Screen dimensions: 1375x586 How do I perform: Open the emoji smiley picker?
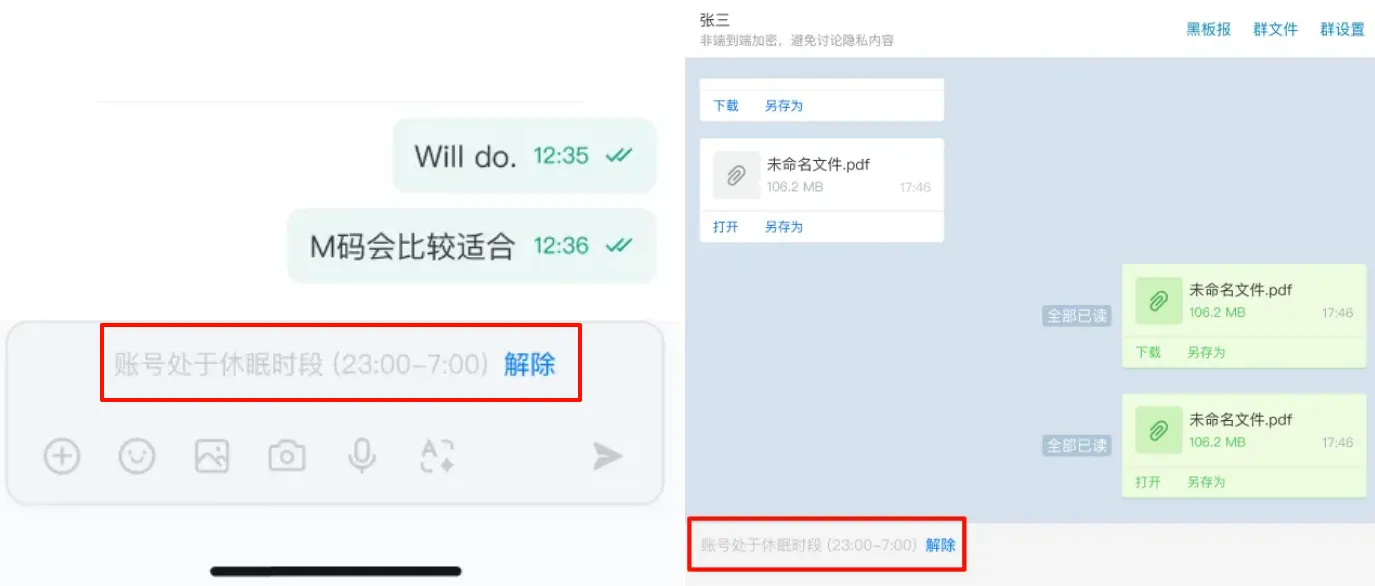[x=137, y=457]
